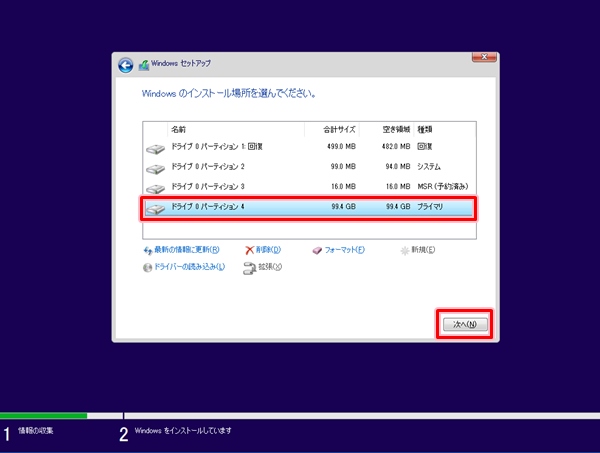Select row ドライブ 0 パーティション 4
The width and height of the screenshot is (600, 453).
tap(309, 207)
